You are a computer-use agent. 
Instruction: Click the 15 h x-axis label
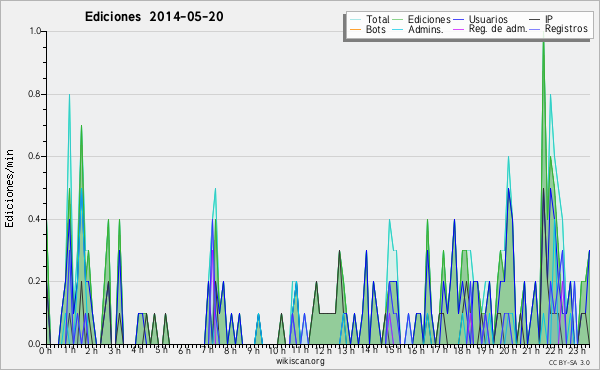[393, 350]
